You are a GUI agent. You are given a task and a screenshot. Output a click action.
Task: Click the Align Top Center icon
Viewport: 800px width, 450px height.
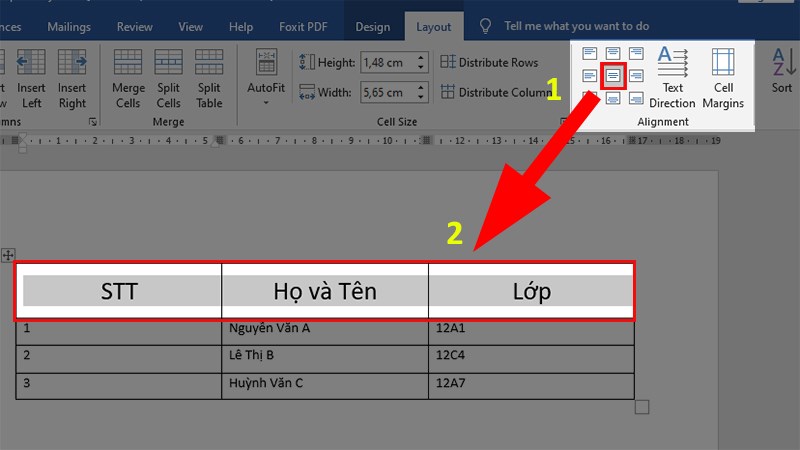coord(613,53)
